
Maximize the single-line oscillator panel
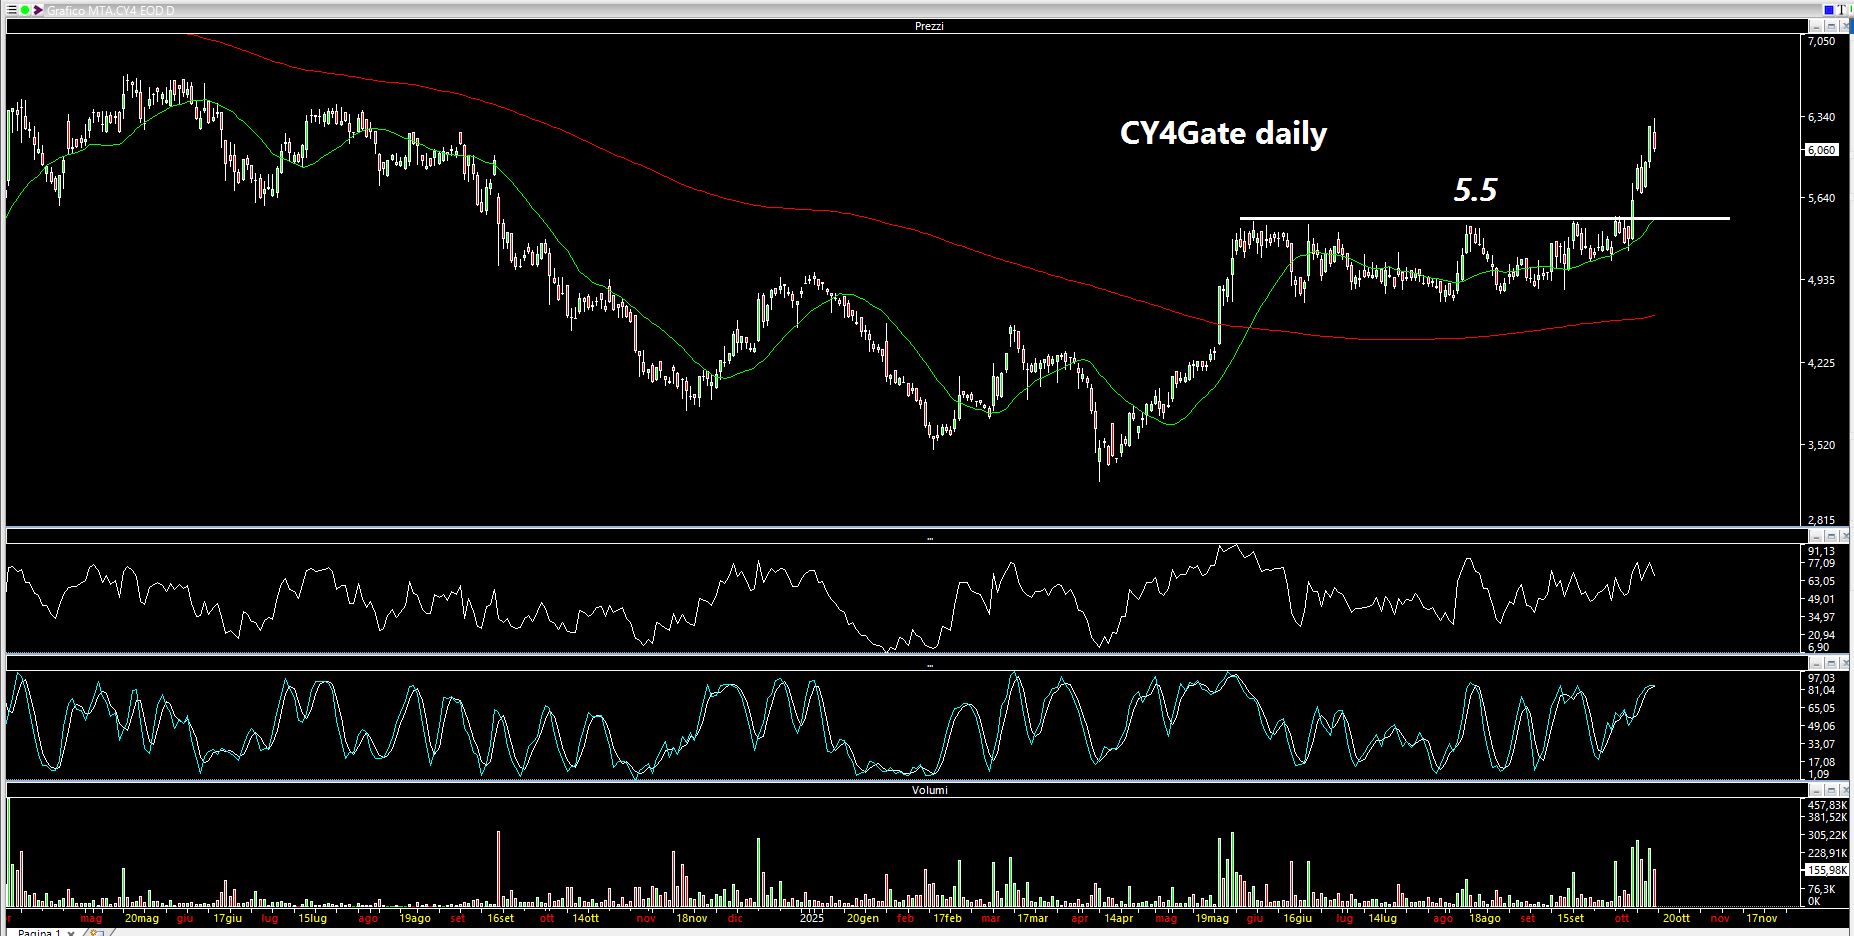click(1831, 537)
